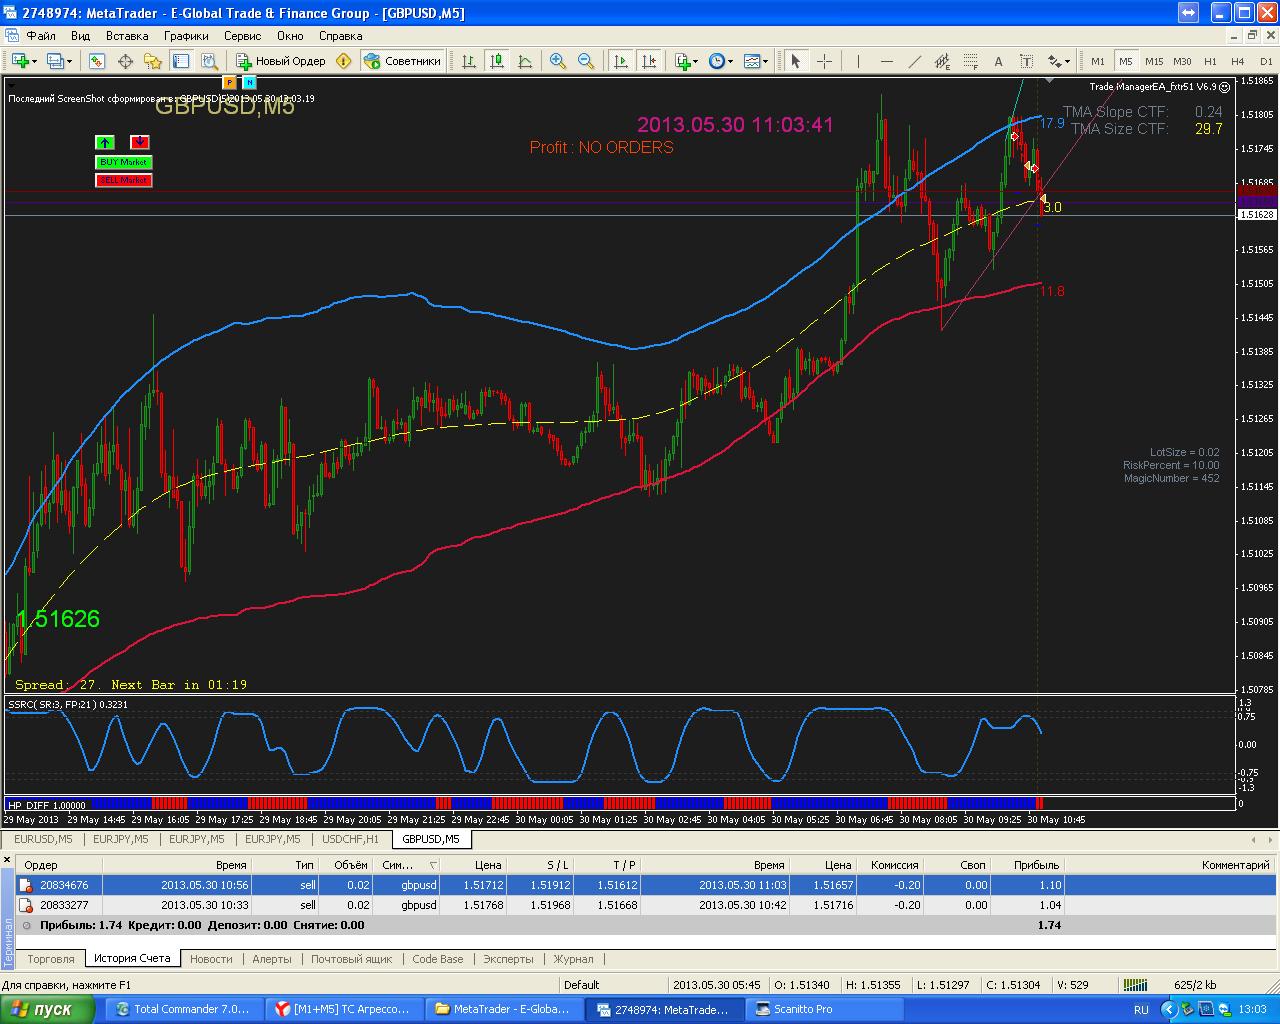Switch chart to line chart mode
1280x1024 pixels.
tap(525, 61)
